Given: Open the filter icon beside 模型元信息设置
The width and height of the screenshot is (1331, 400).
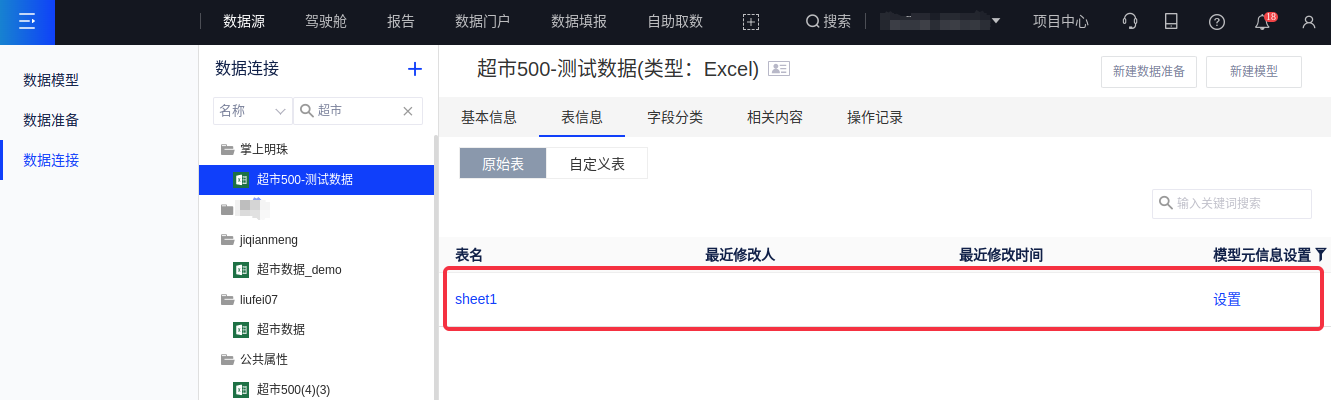Looking at the screenshot, I should pos(1321,255).
